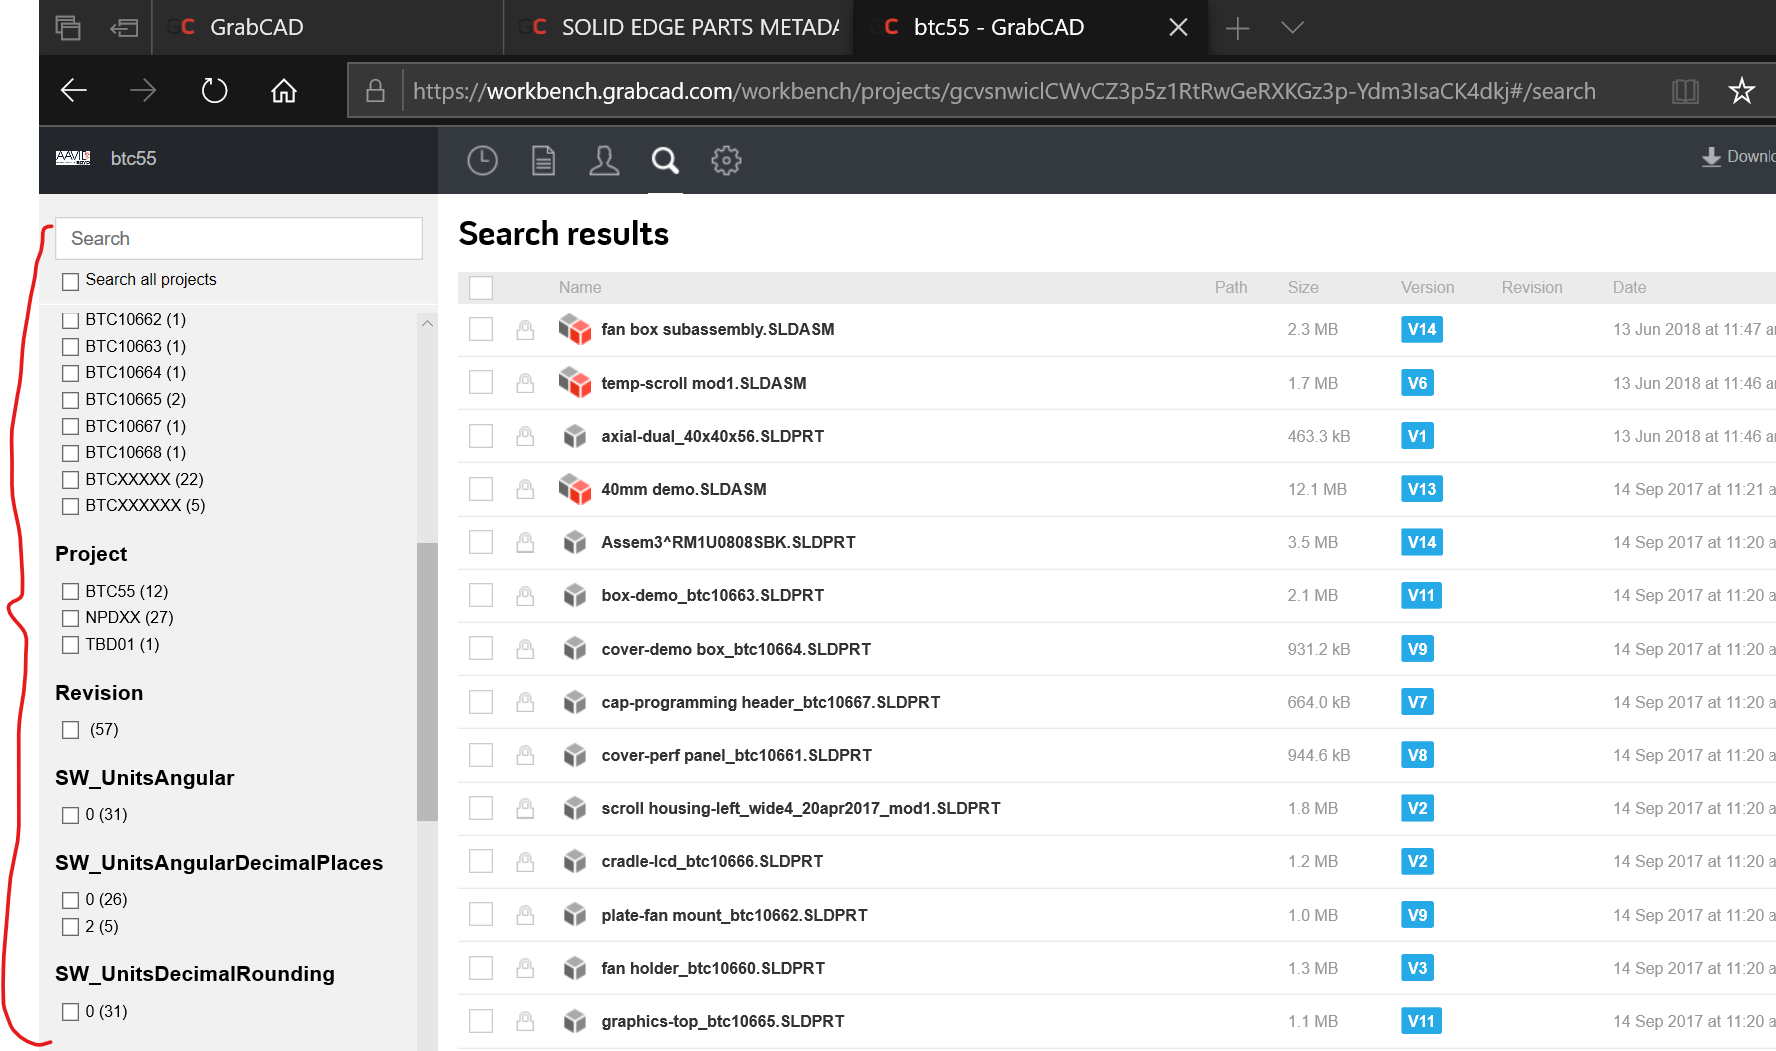
Task: Click V13 badge for 40mm demo
Action: 1422,489
